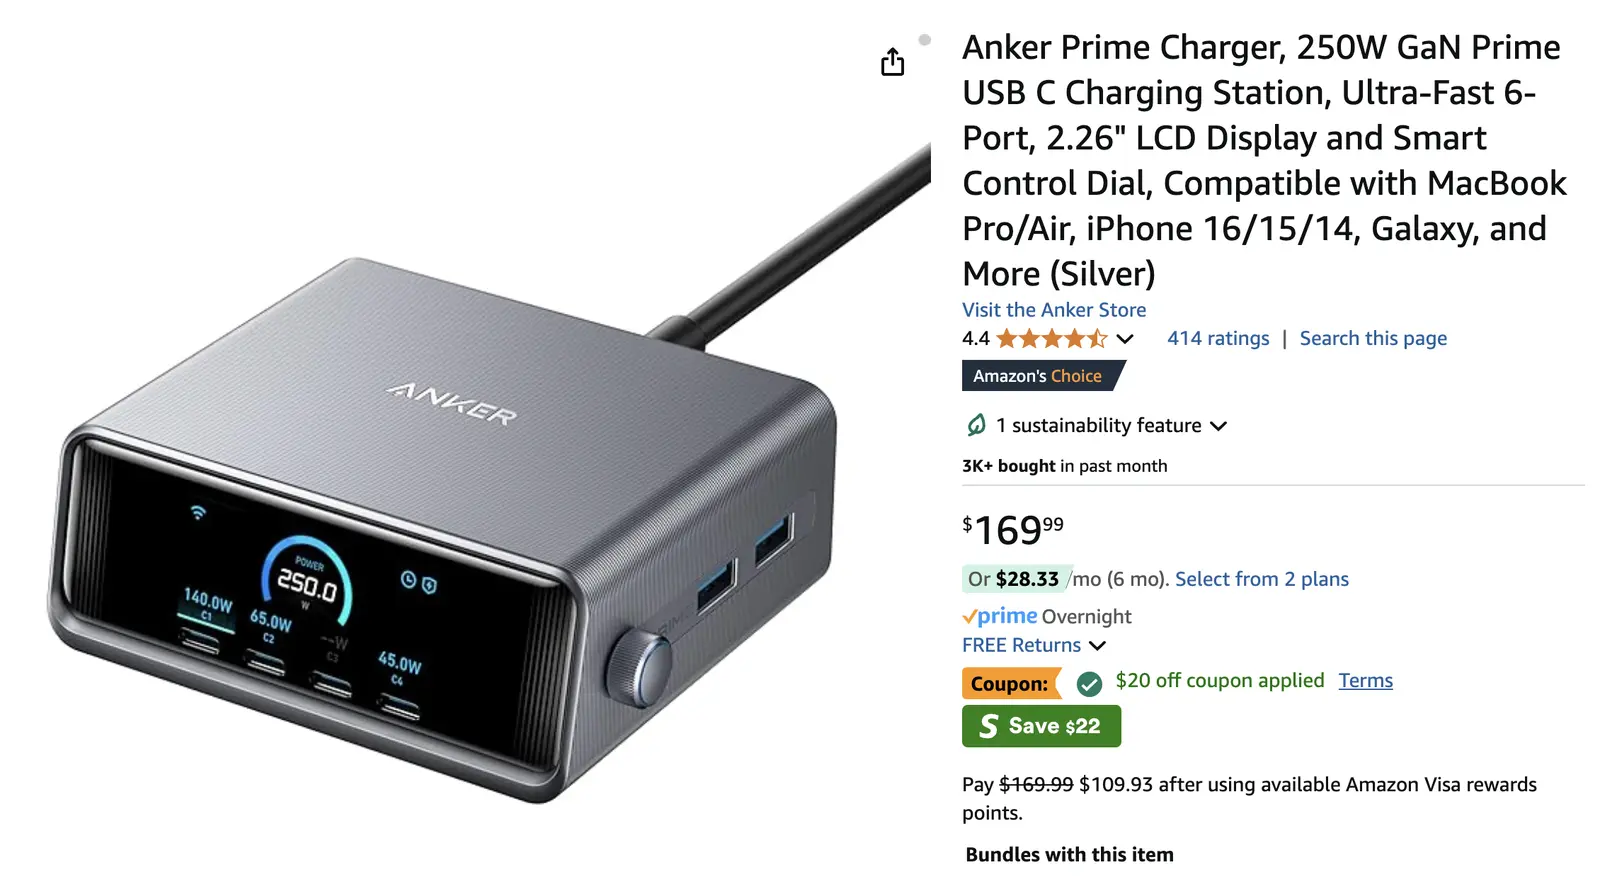Open the Amazon's Choice badge
1600x877 pixels.
(x=1043, y=376)
